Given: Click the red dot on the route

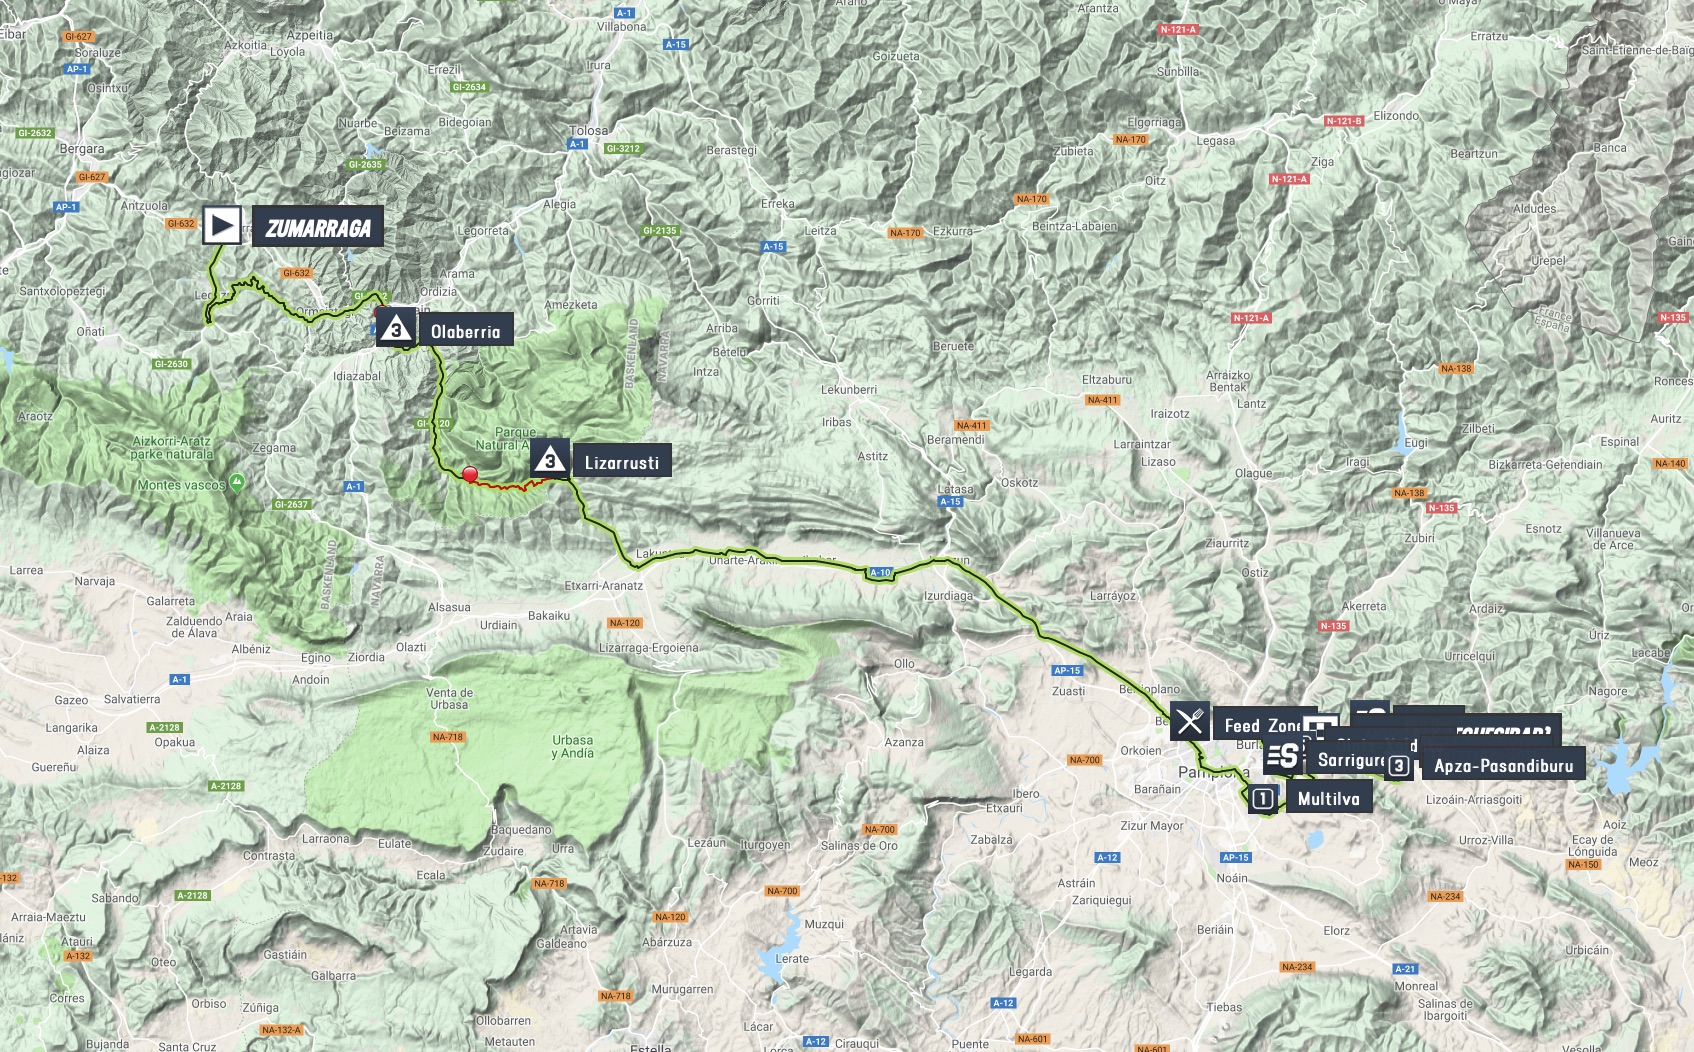Looking at the screenshot, I should (x=470, y=474).
